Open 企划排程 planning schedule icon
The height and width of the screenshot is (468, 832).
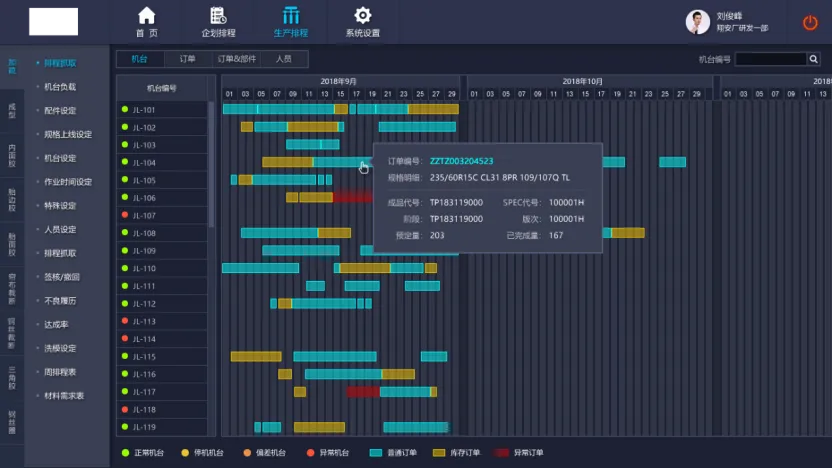point(217,16)
